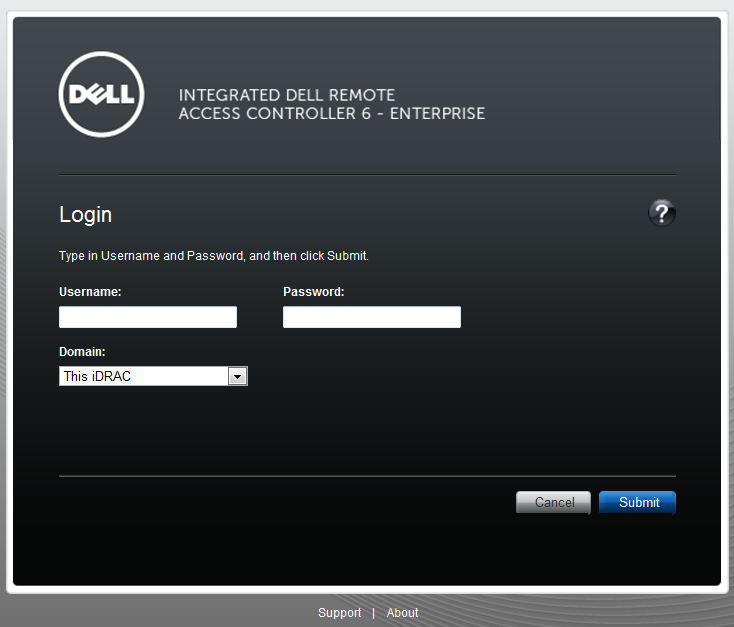734x627 pixels.
Task: Click the divider line below the Dell header
Action: click(367, 175)
